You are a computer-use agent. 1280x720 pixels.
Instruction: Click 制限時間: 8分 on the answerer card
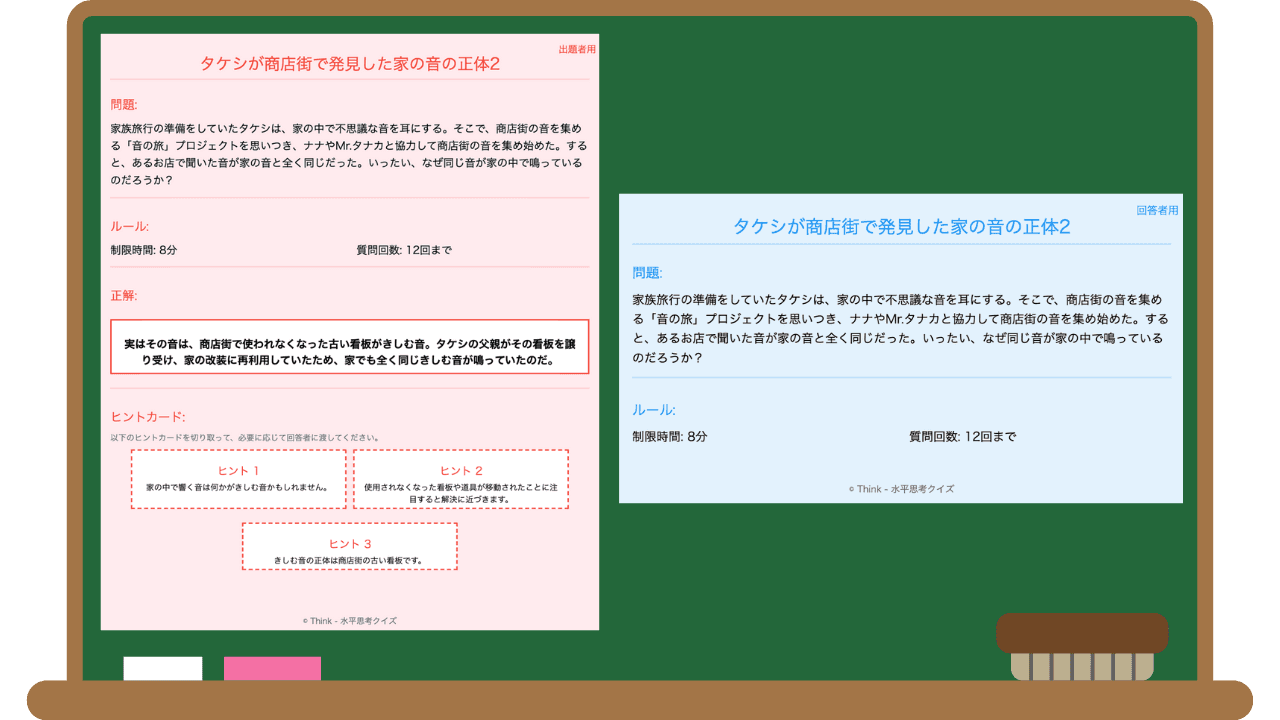pos(671,436)
